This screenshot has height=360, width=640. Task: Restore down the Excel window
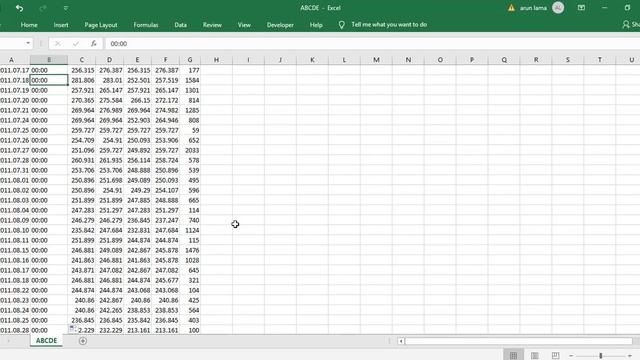(x=627, y=8)
